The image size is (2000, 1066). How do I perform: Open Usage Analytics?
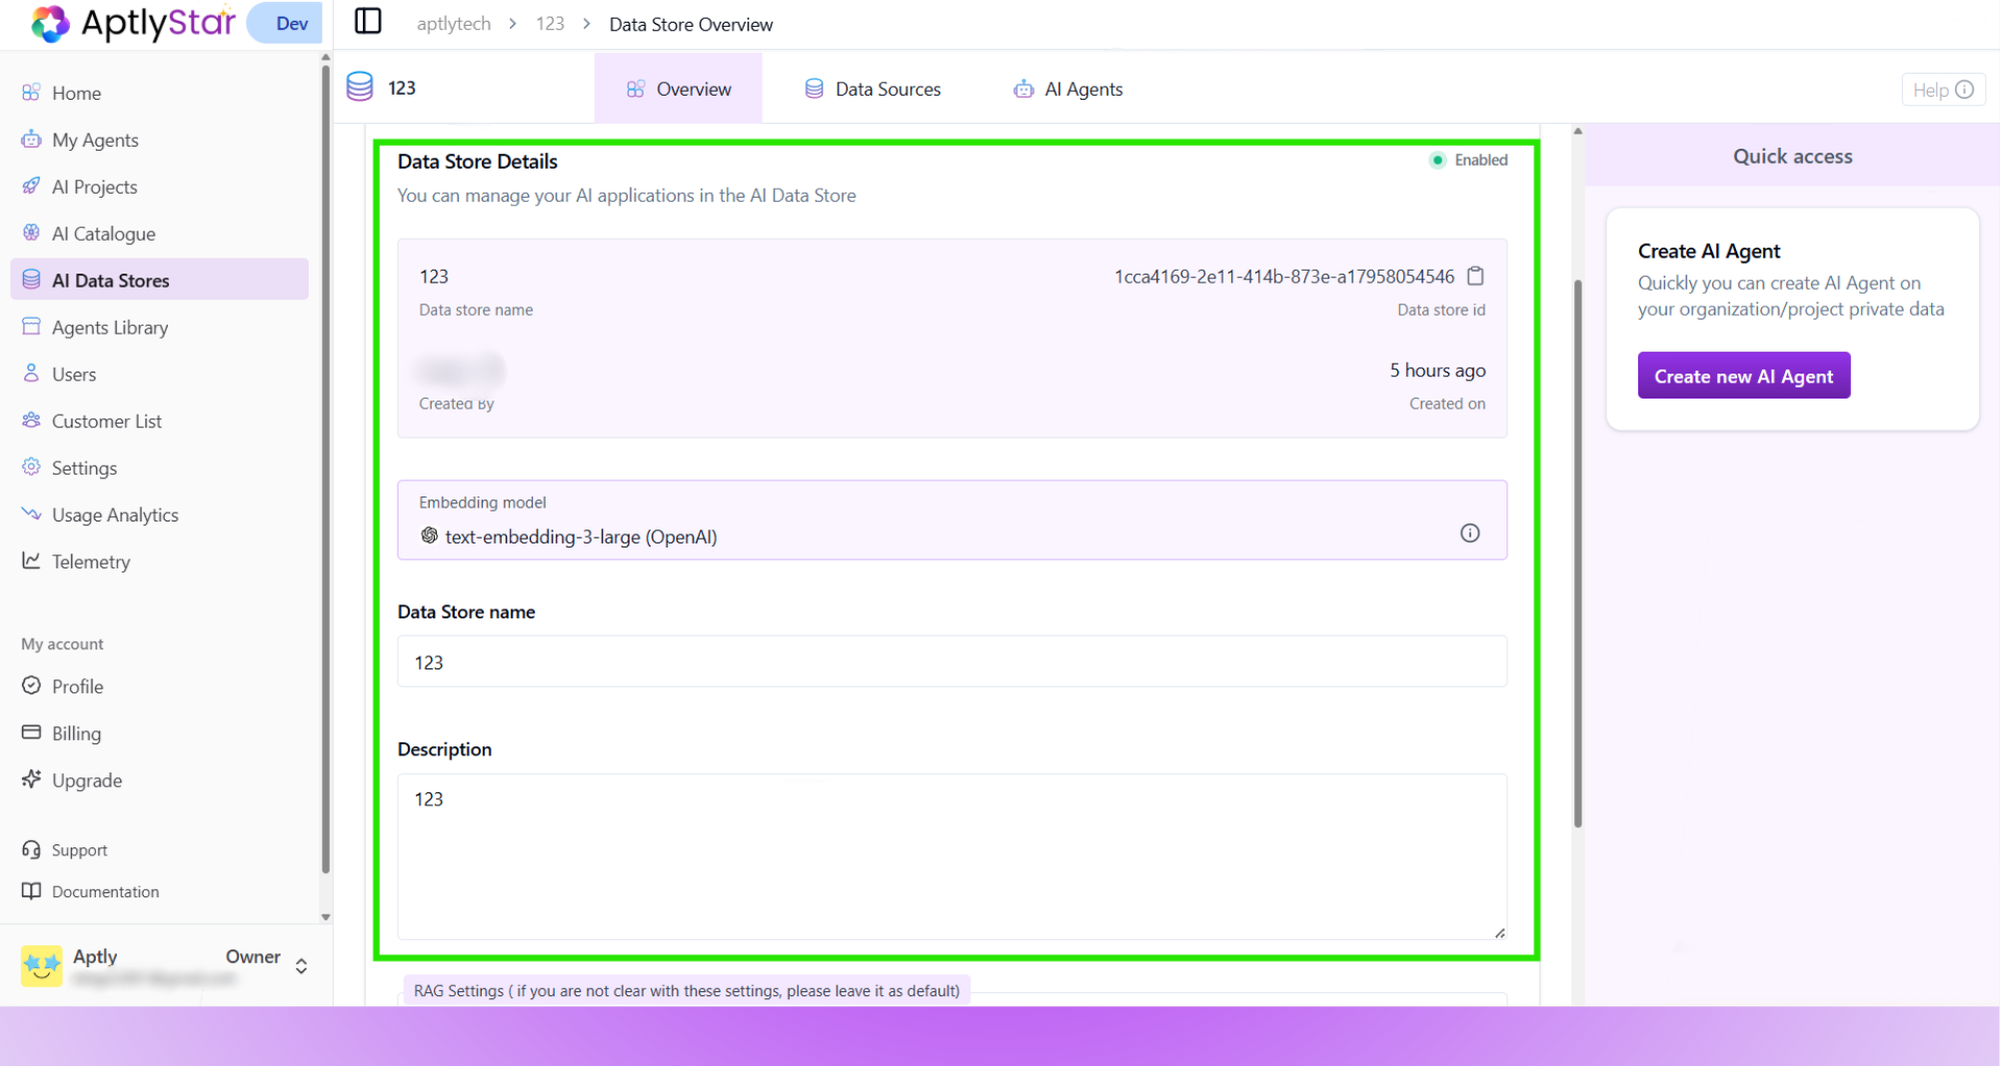[x=114, y=514]
